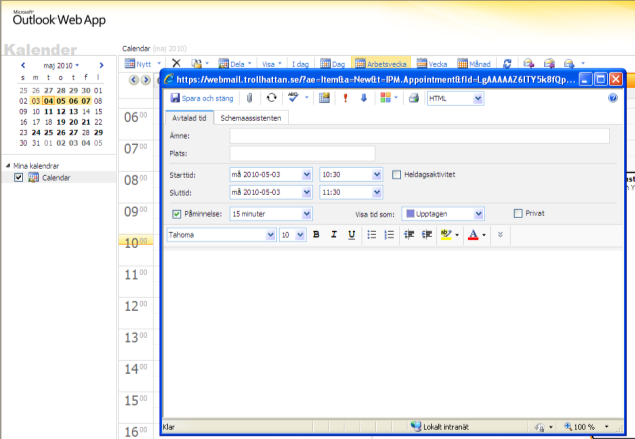This screenshot has height=439, width=635.
Task: Collapse the Mina kalendrar group
Action: (8, 166)
